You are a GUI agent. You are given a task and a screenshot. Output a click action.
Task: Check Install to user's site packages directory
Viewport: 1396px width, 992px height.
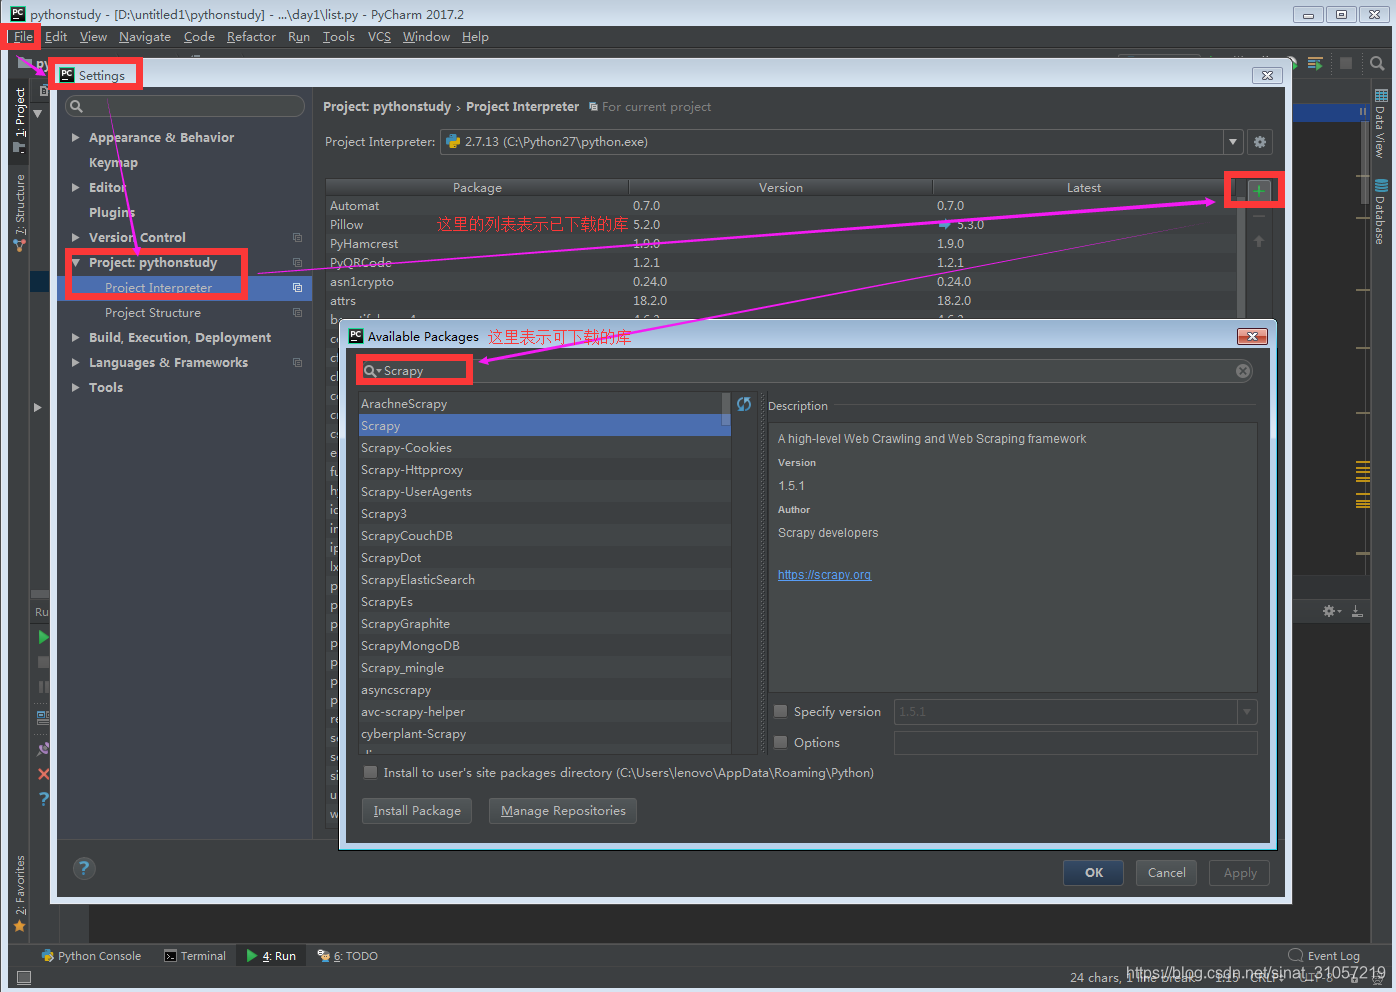tap(371, 772)
